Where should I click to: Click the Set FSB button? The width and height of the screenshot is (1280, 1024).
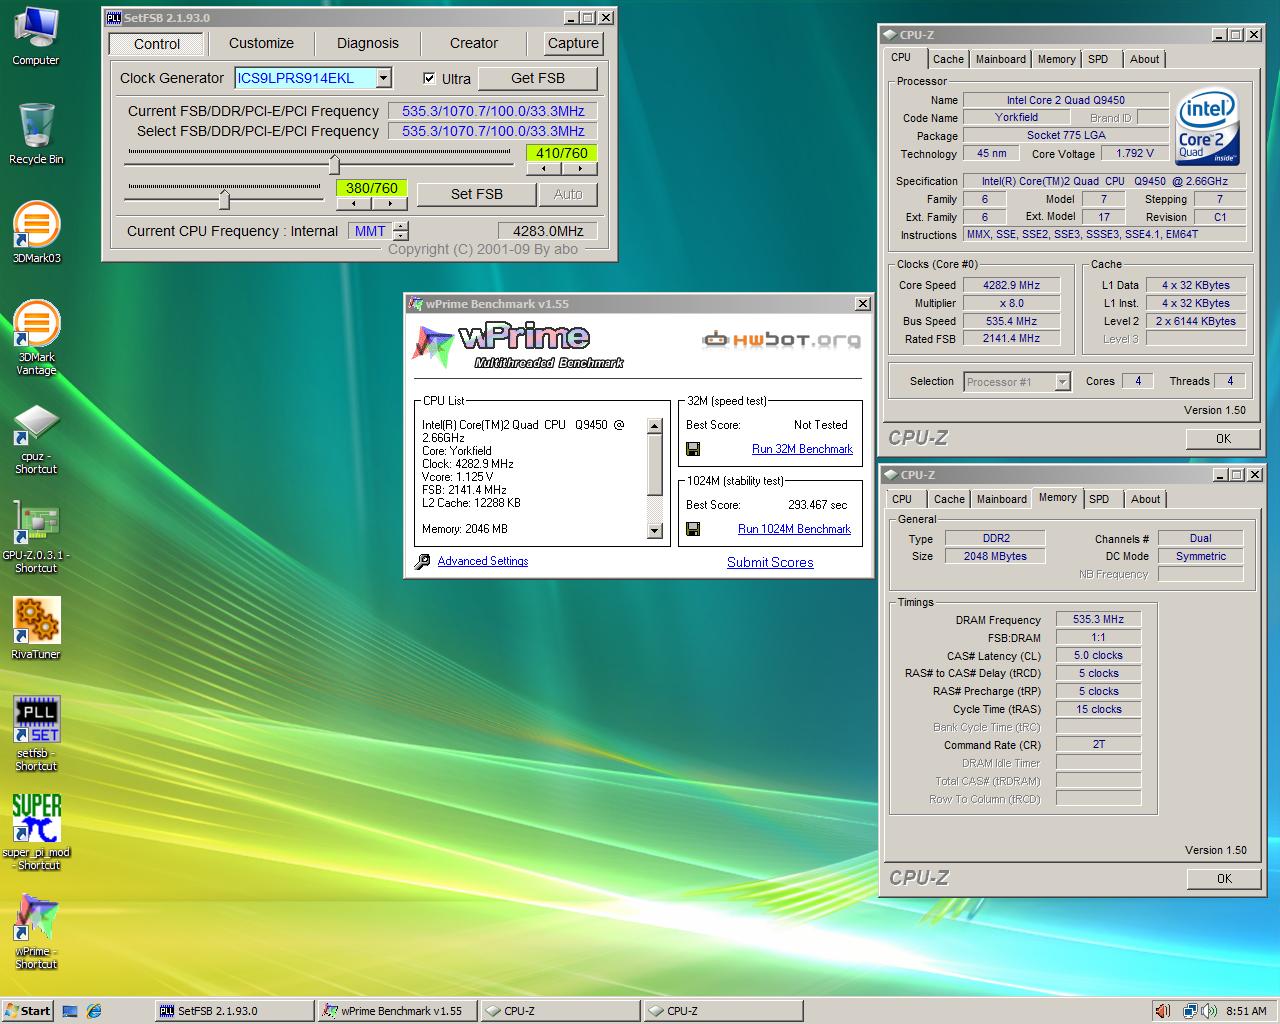click(x=477, y=194)
